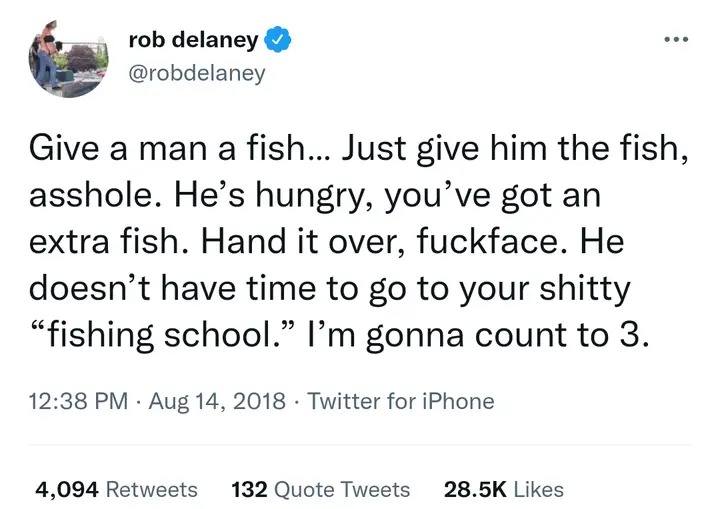Click the blue verified badge
The image size is (720, 509).
pos(279,41)
